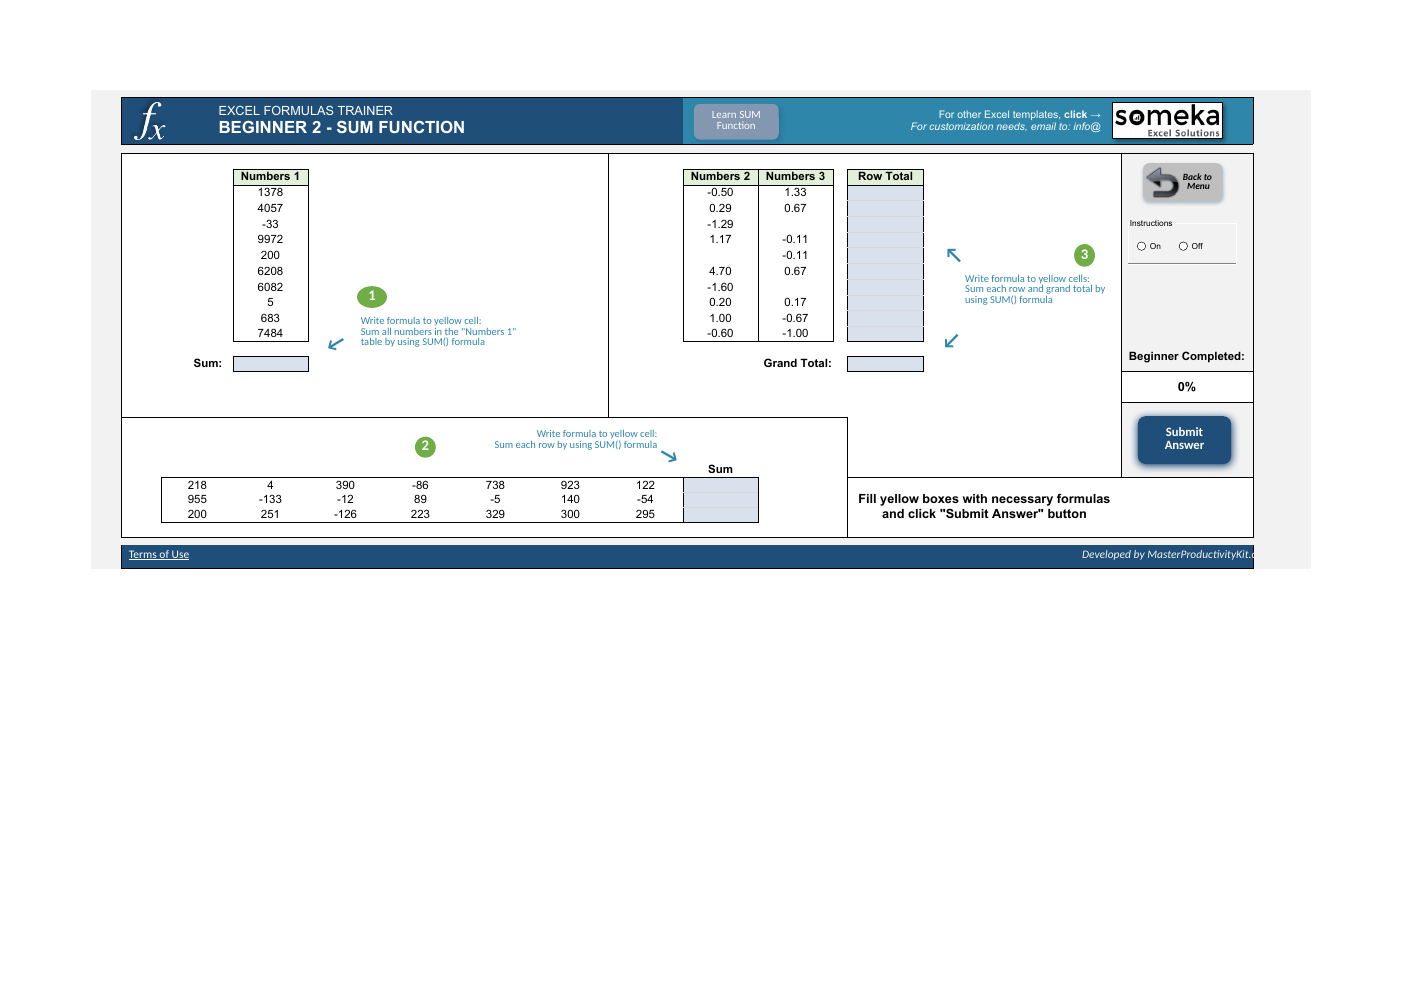Image resolution: width=1404 pixels, height=993 pixels.
Task: Select Sum cell for row starting with 200
Action: pyautogui.click(x=721, y=515)
